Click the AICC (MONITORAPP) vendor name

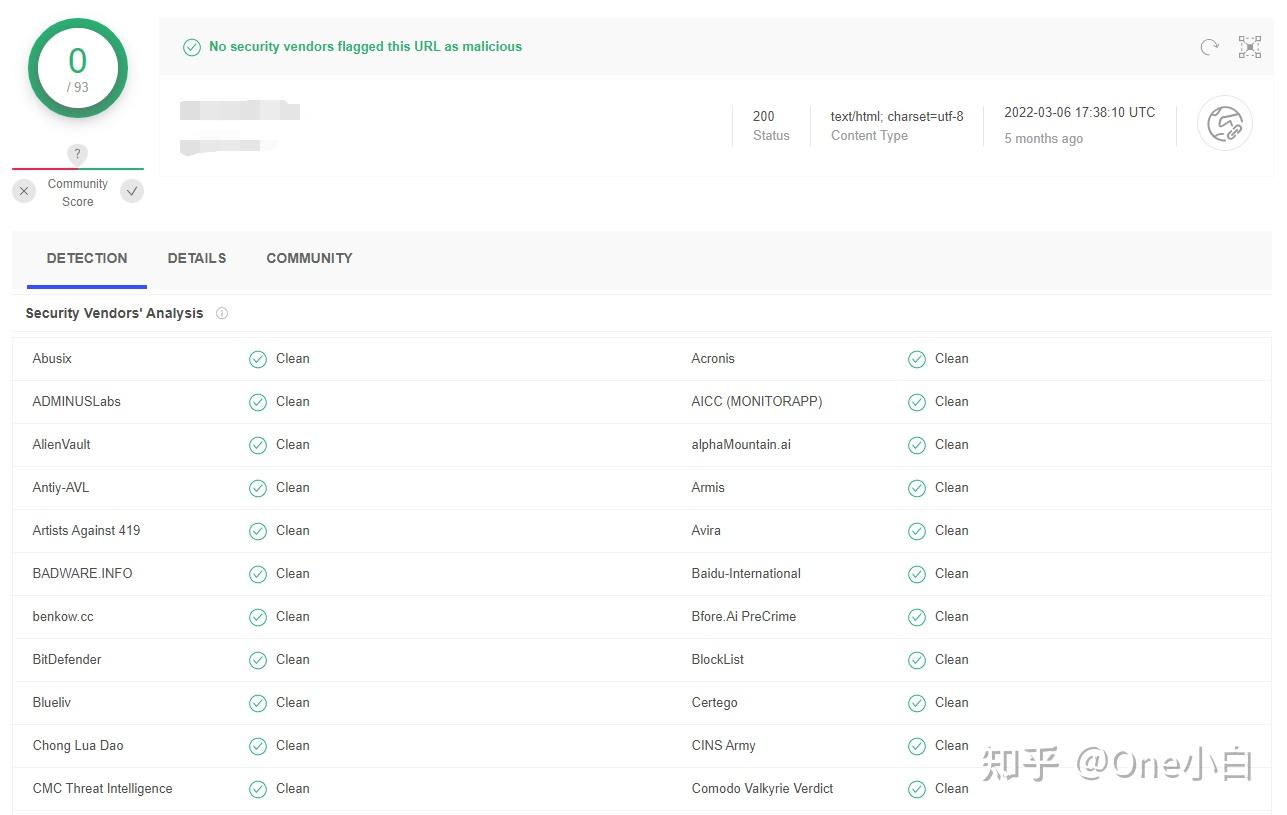pos(757,401)
